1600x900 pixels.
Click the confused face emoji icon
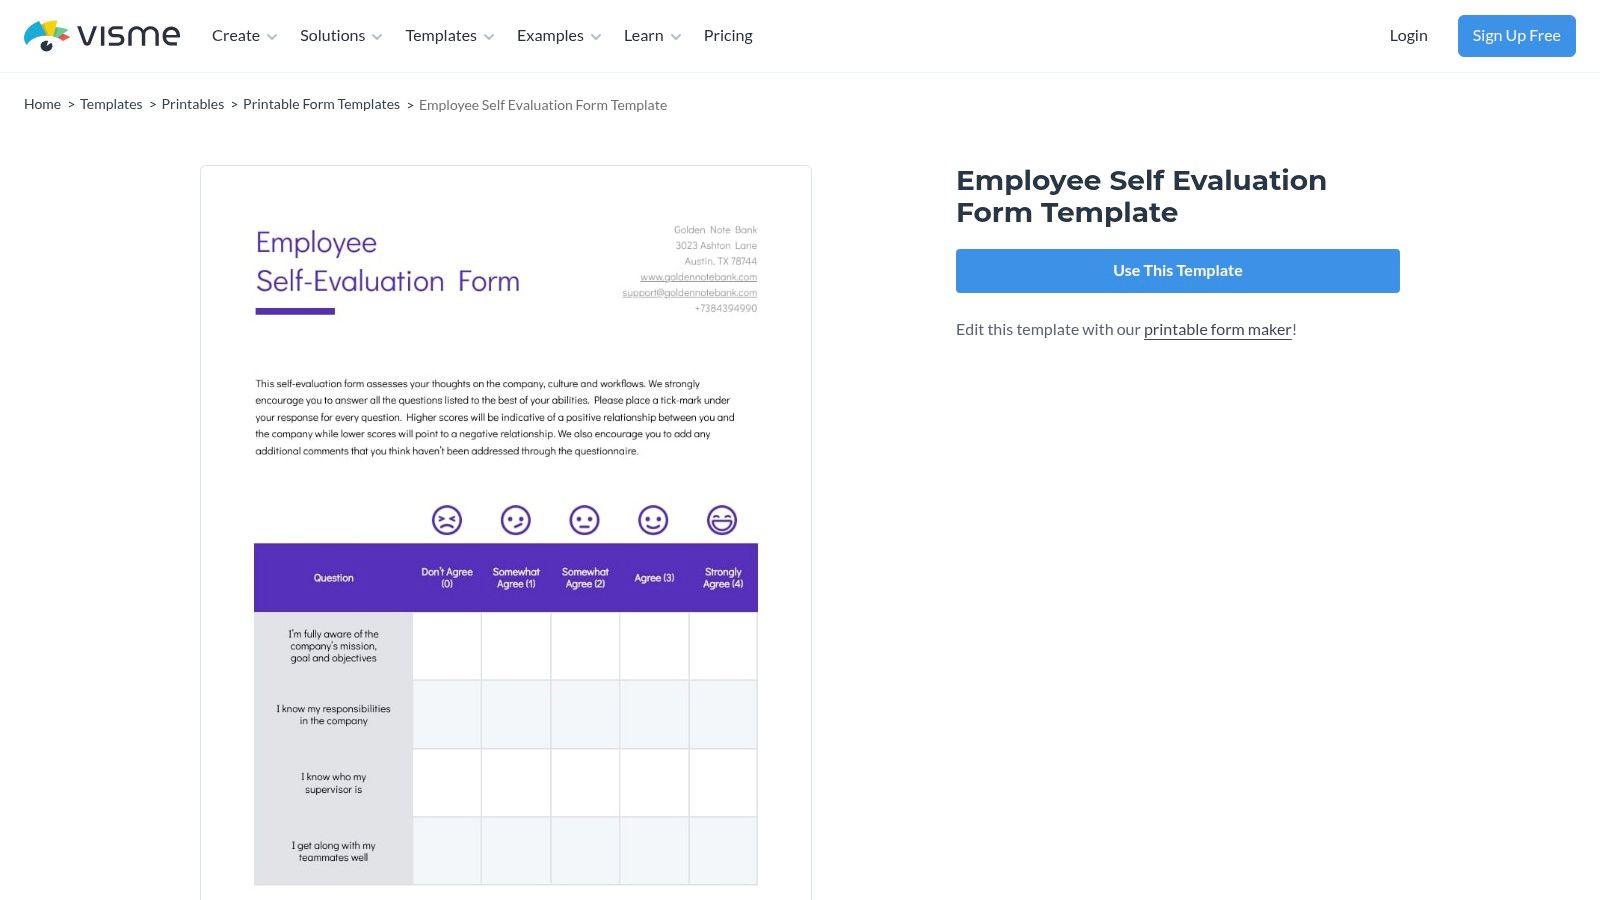tap(516, 520)
